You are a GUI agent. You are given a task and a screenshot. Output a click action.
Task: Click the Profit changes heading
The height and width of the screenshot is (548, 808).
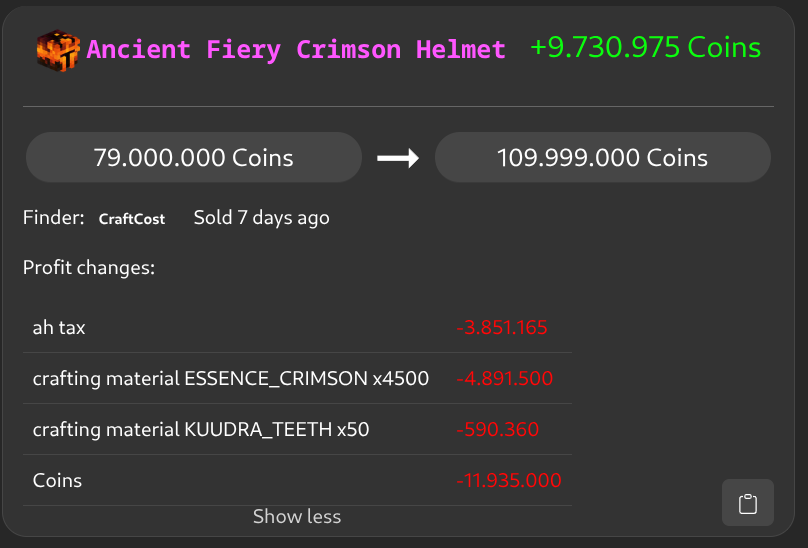(89, 268)
